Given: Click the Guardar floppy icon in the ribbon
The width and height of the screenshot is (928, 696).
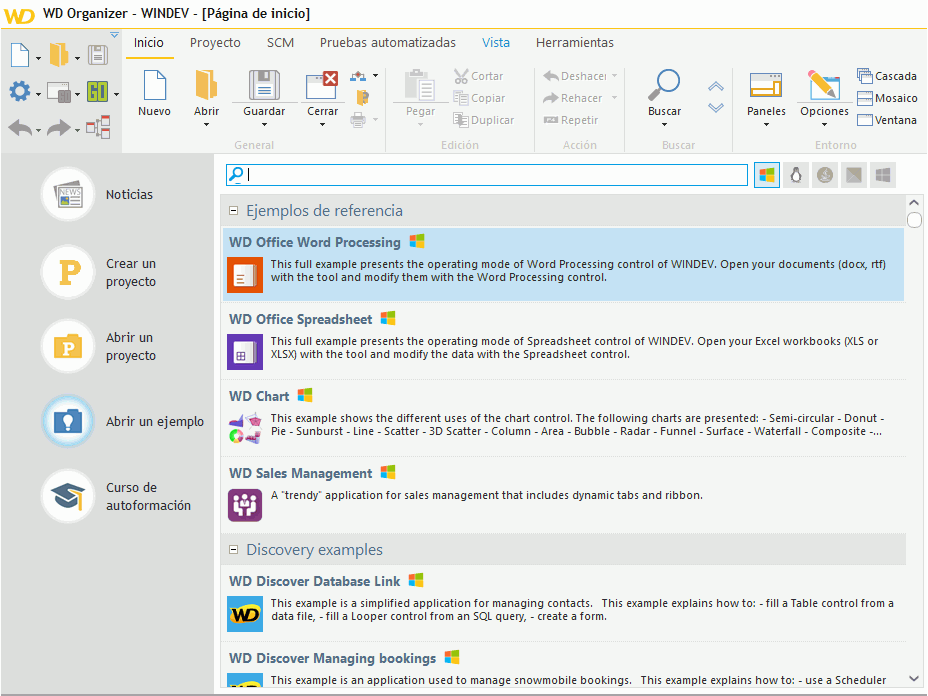Looking at the screenshot, I should point(264,85).
